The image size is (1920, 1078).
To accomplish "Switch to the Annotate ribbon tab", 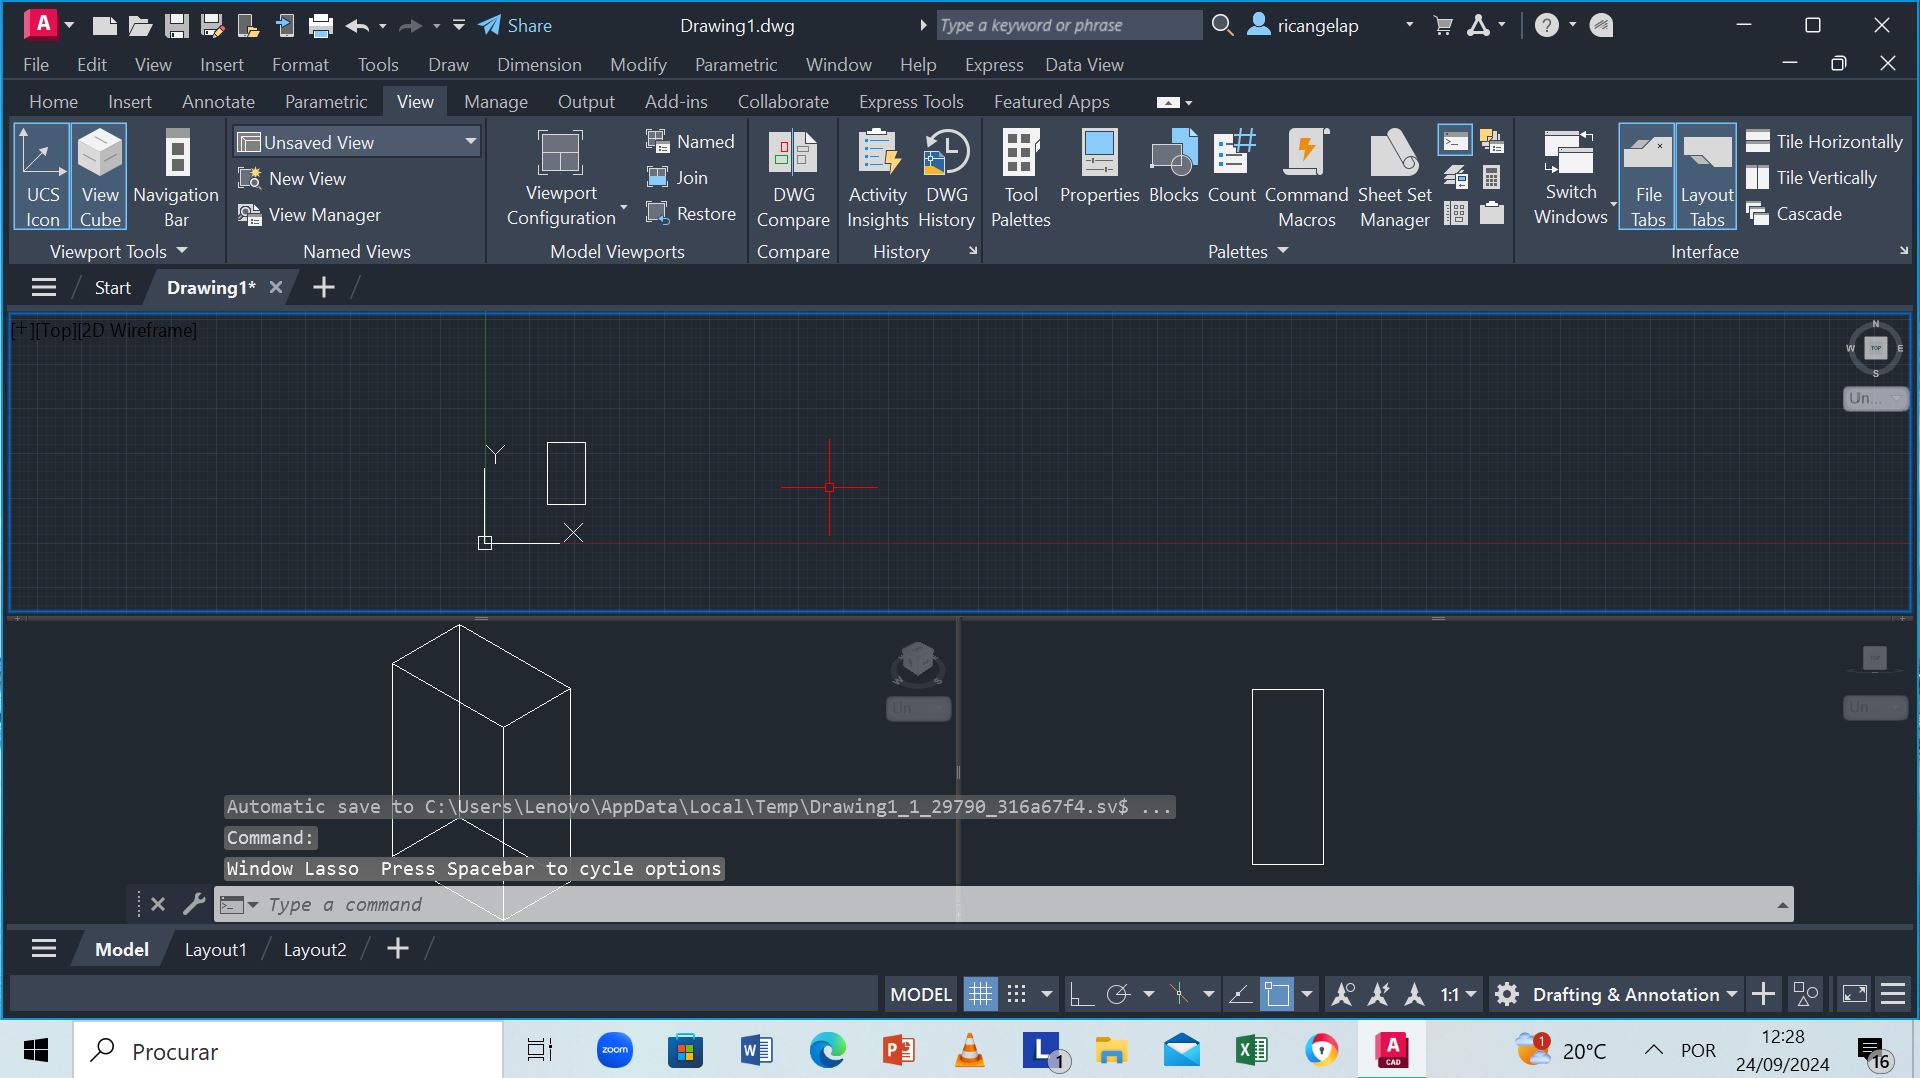I will point(218,101).
